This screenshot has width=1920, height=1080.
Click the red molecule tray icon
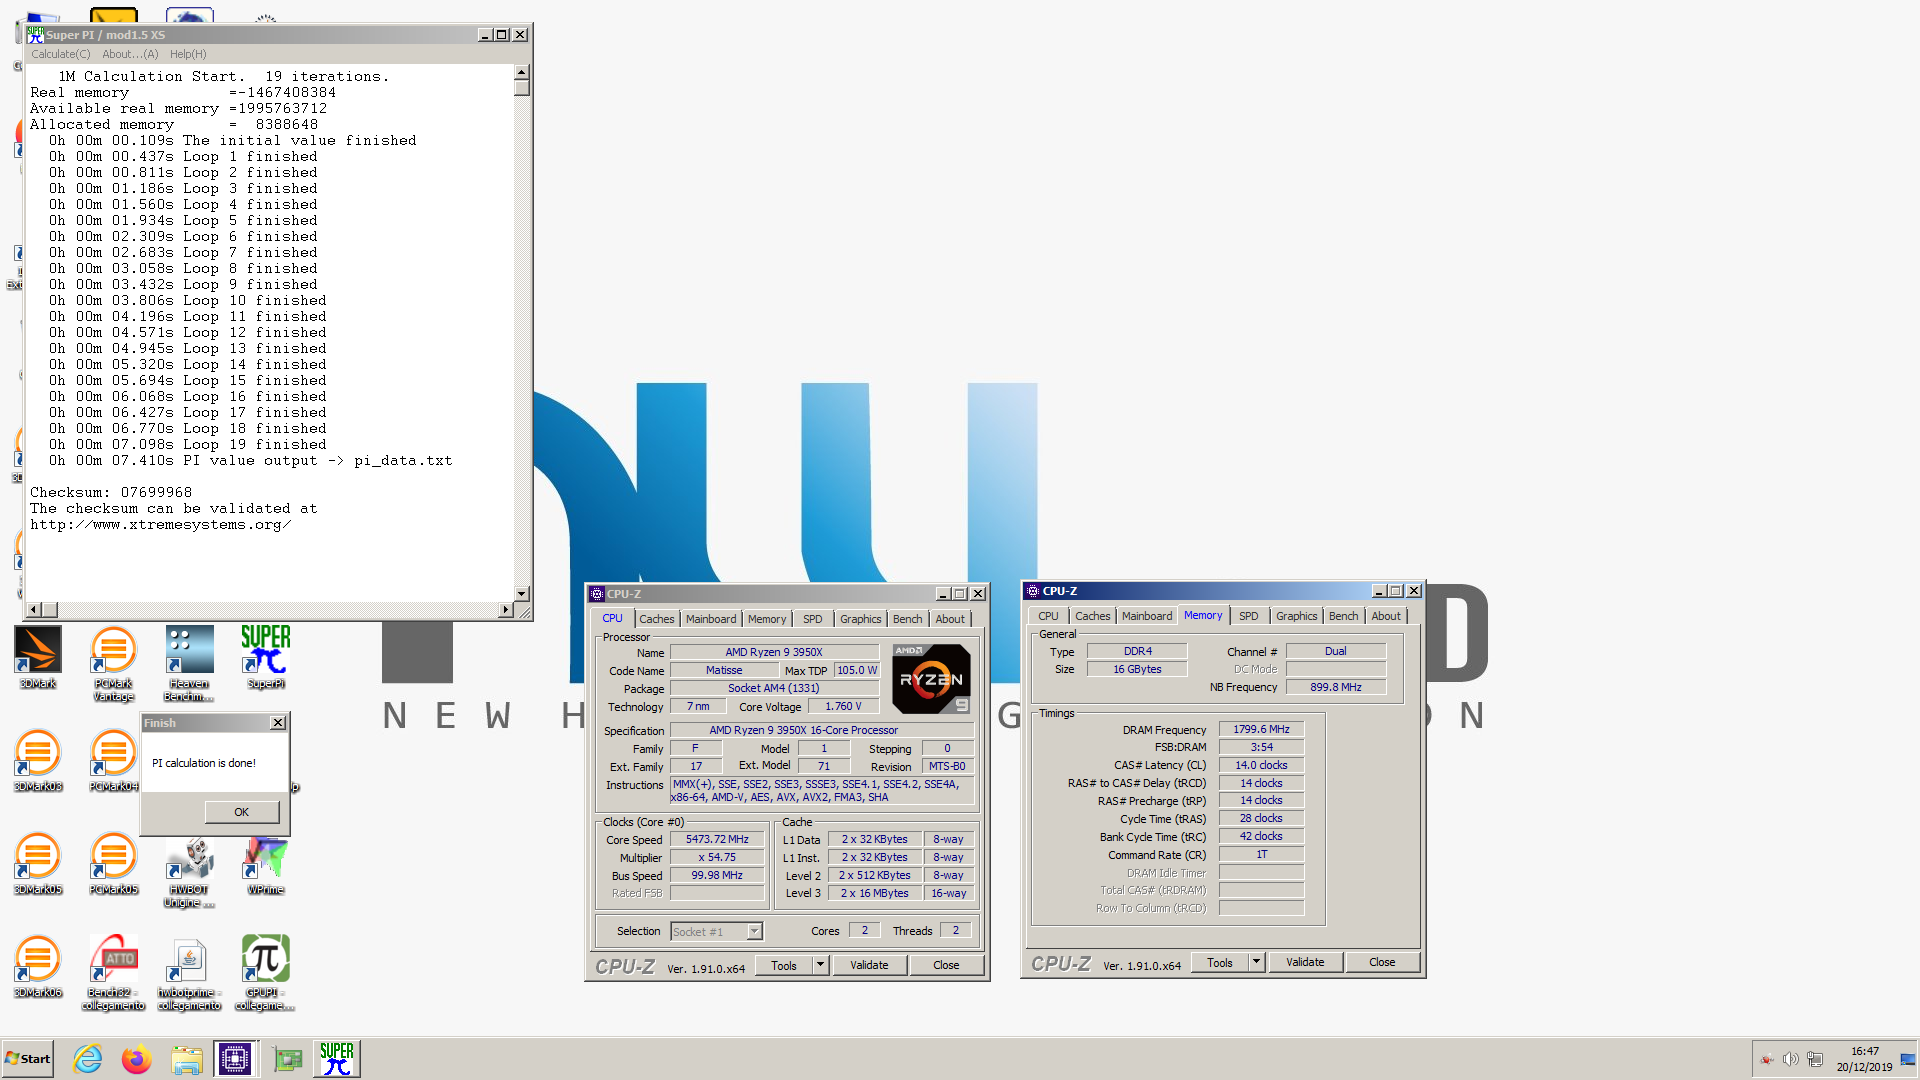tap(1767, 1059)
